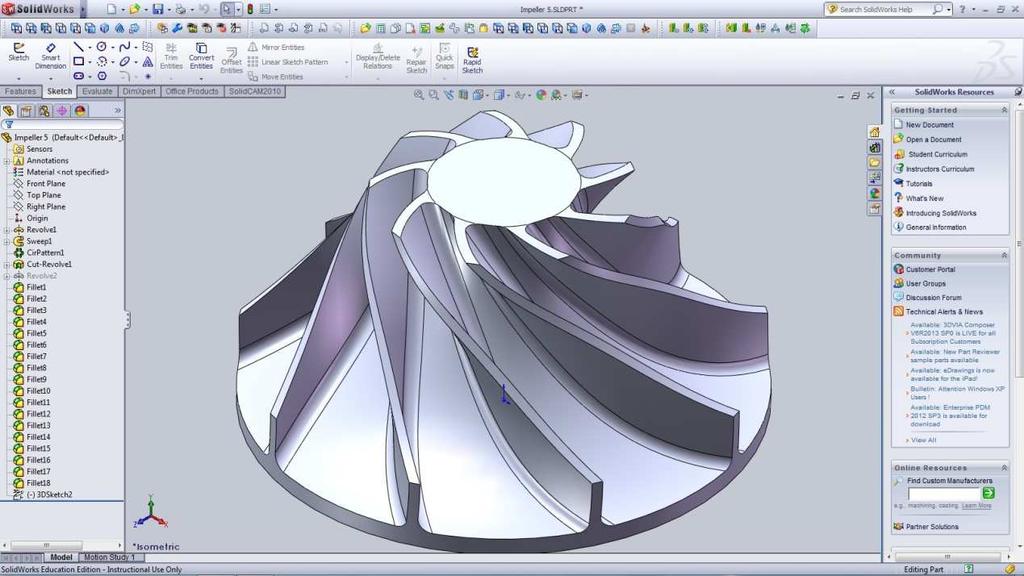Switch to the Office Products tab
This screenshot has width=1024, height=576.
pos(192,91)
